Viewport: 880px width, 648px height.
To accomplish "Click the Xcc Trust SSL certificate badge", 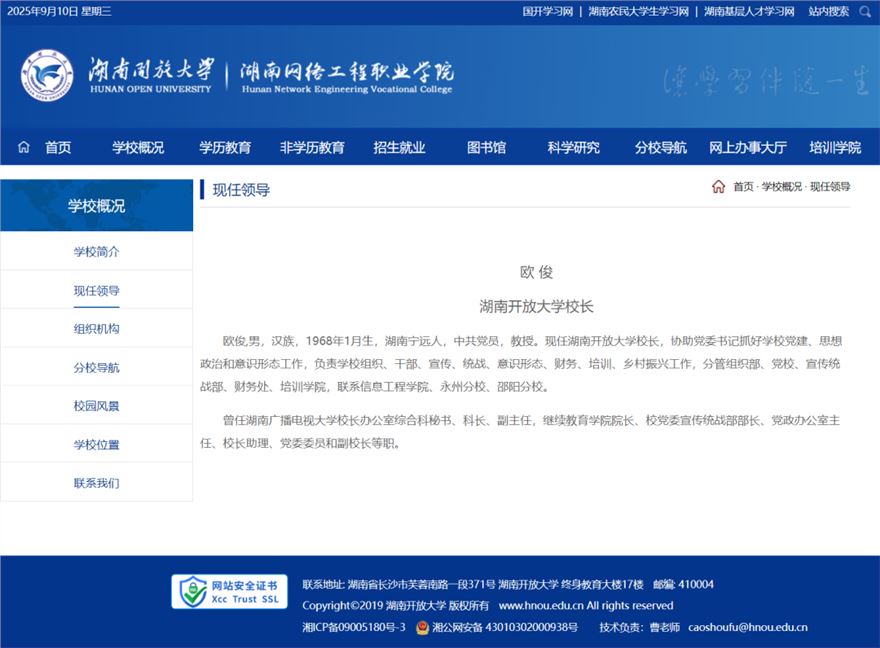I will (x=230, y=592).
